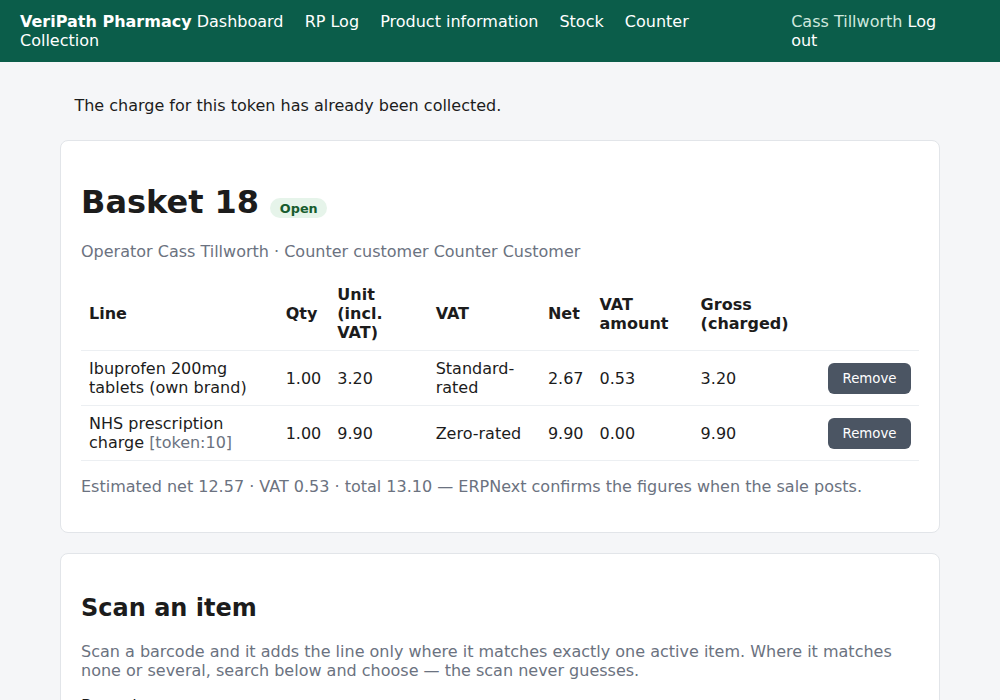Go to the RP Log page
This screenshot has height=700, width=1000.
point(332,21)
